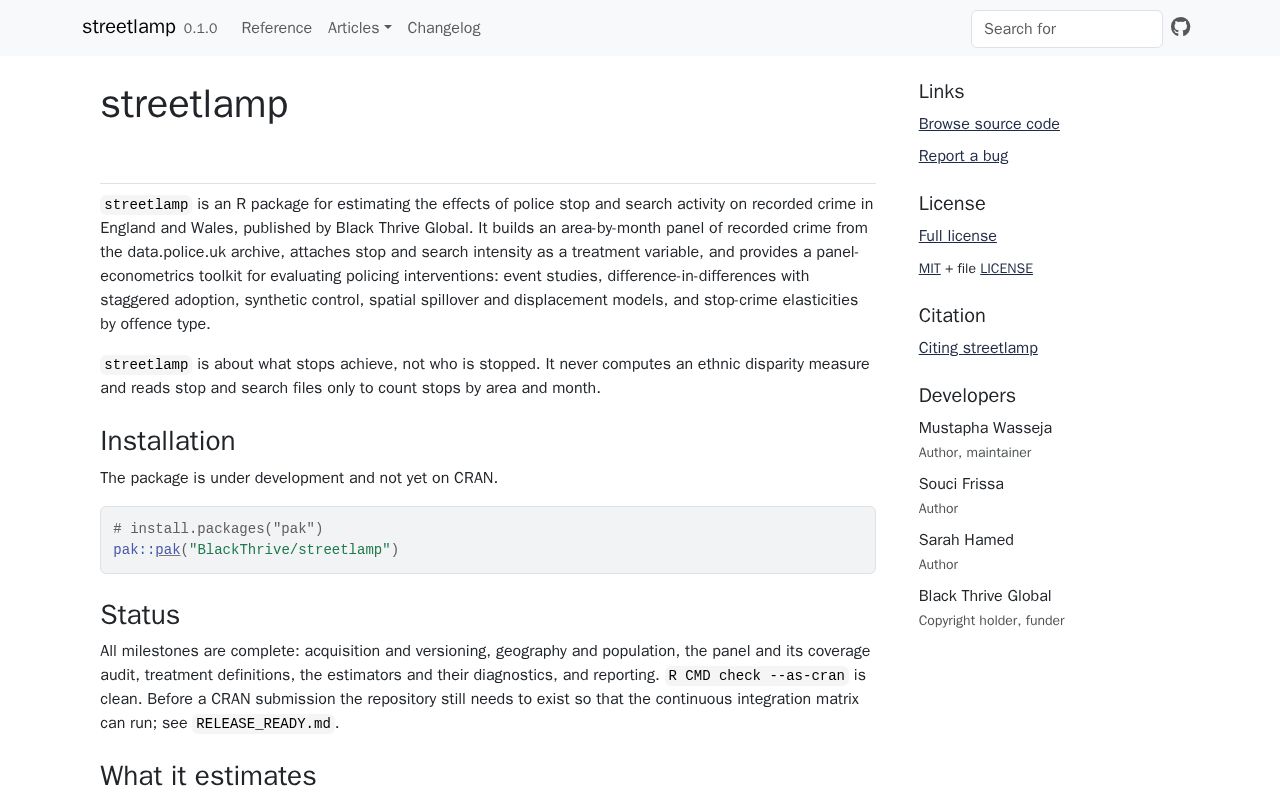Open the Reference page
Viewport: 1280px width, 800px height.
pyautogui.click(x=276, y=28)
